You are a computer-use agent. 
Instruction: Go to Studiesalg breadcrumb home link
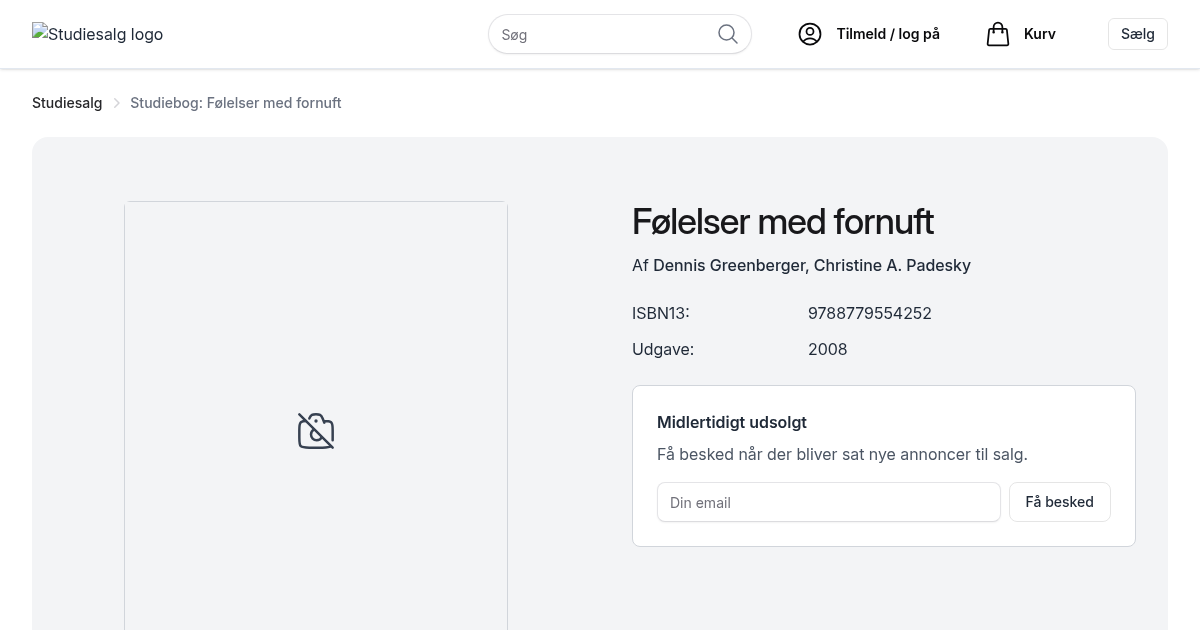point(67,103)
